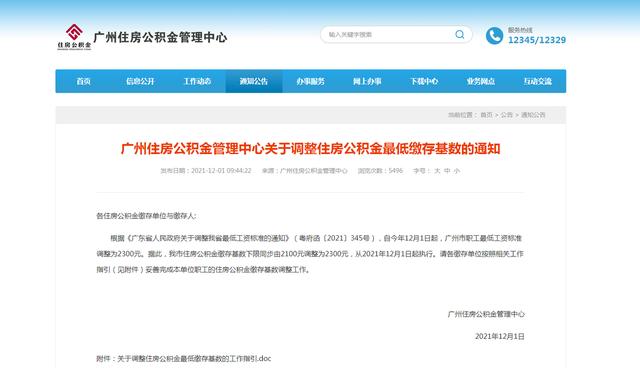Set font size to 大

point(437,171)
